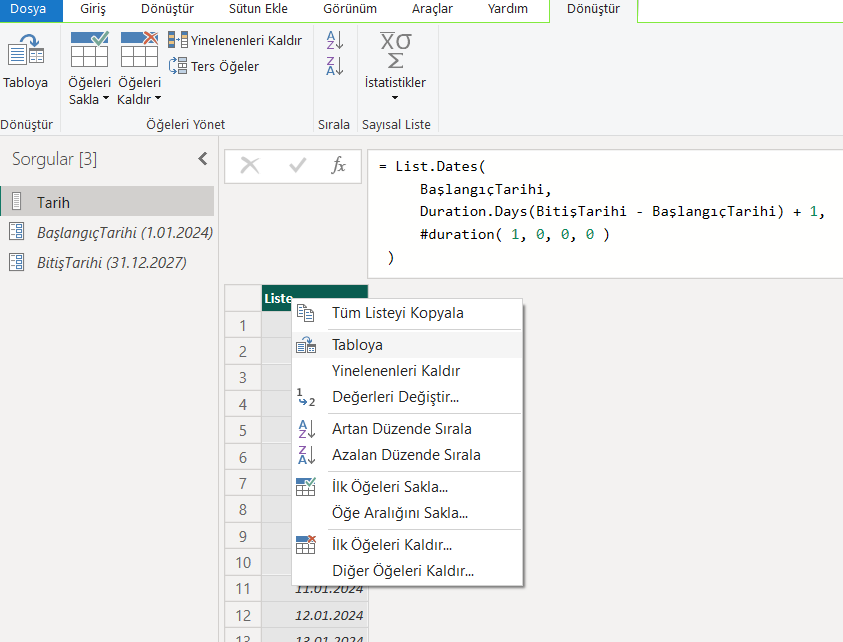Image resolution: width=843 pixels, height=642 pixels.
Task: Click the 12.01.2024 list cell
Action: click(x=315, y=615)
